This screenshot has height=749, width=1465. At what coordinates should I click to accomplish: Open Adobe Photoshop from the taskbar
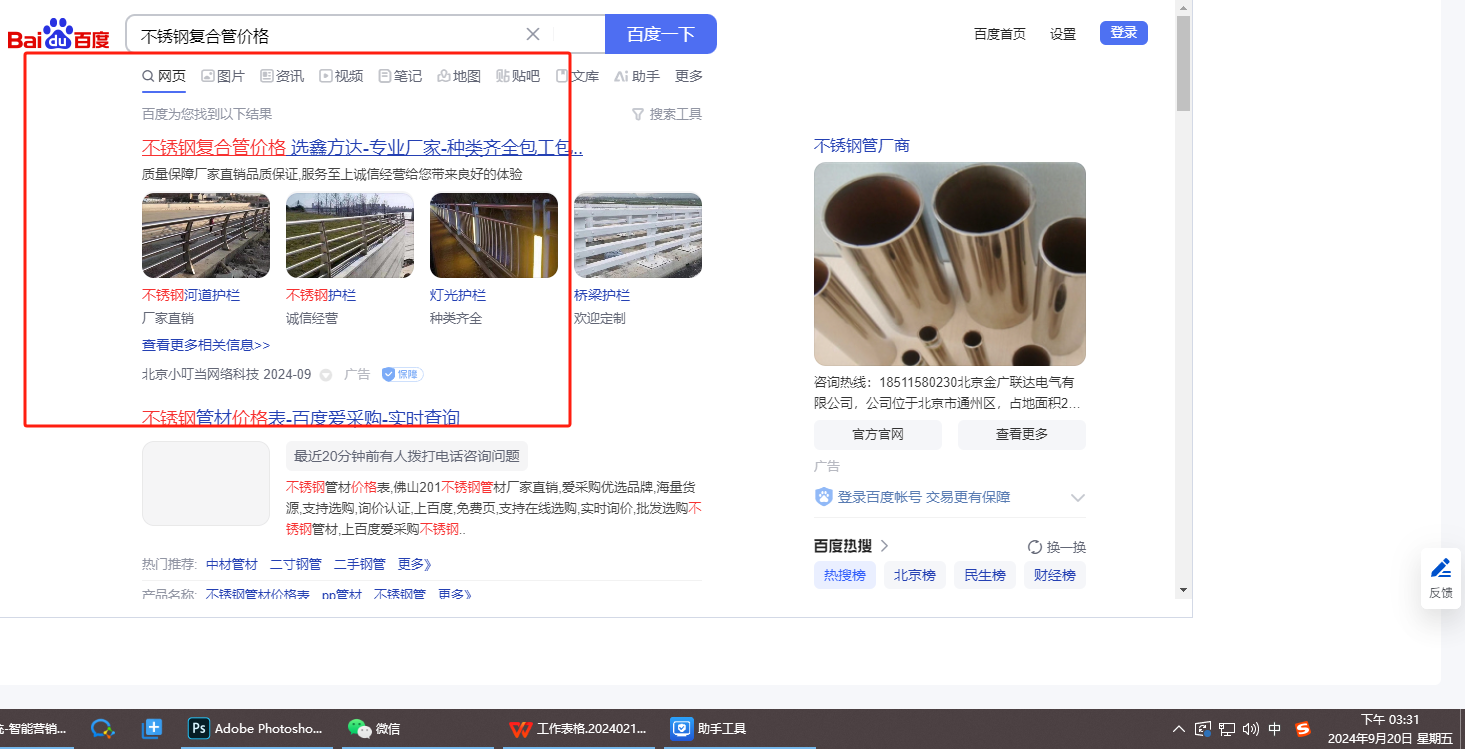257,729
